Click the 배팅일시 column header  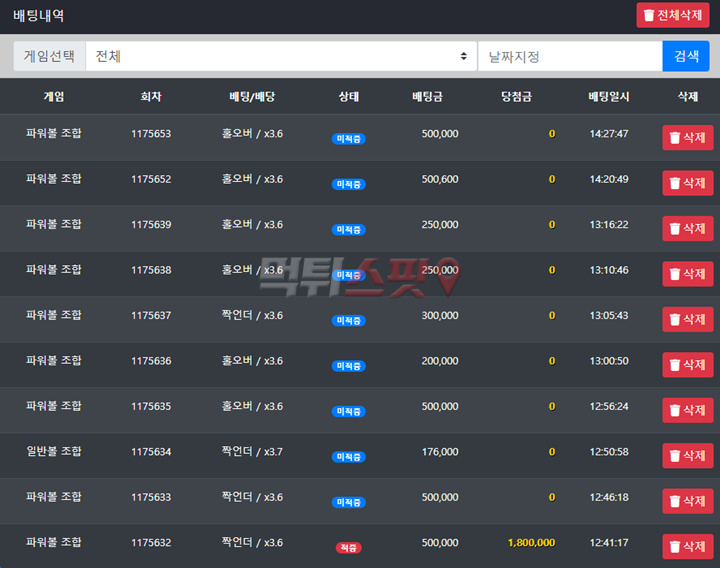[609, 96]
